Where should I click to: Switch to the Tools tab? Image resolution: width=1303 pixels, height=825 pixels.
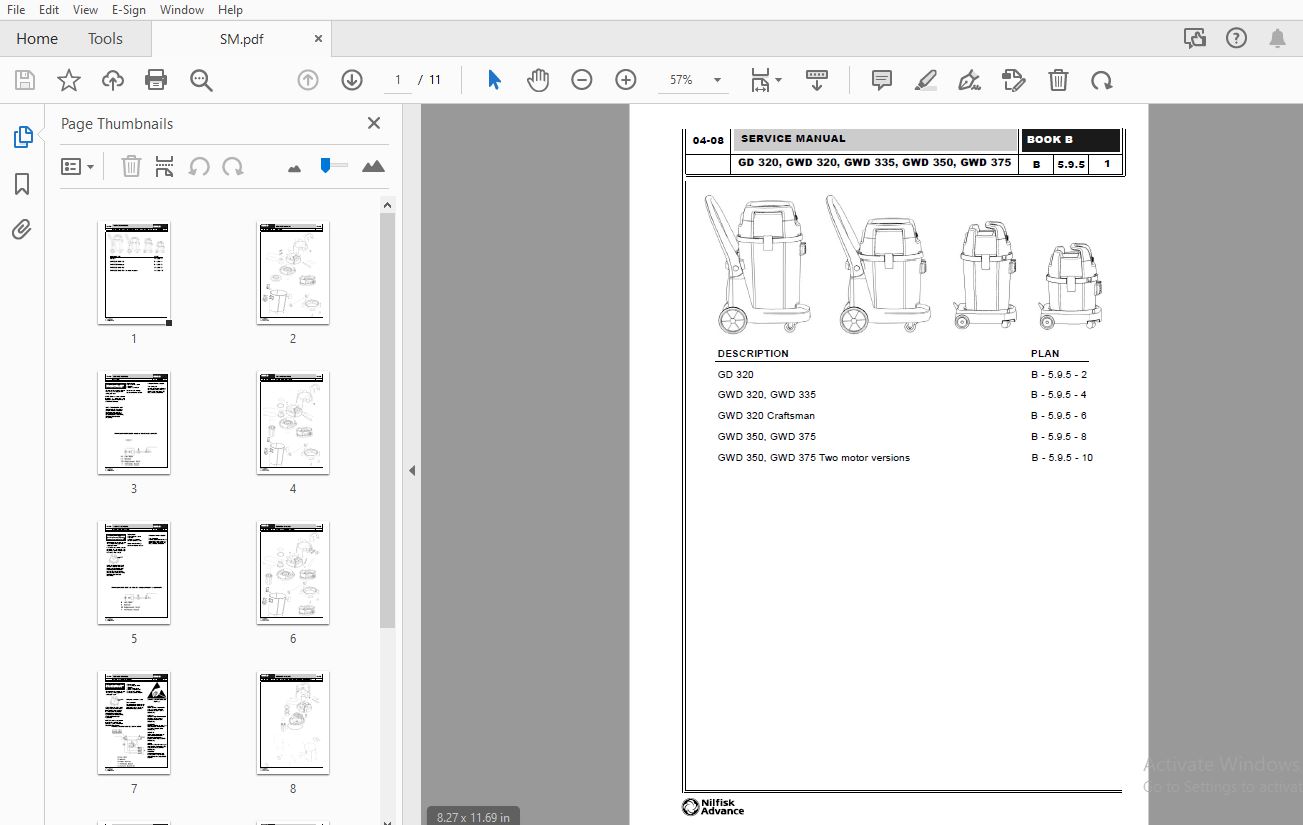pos(105,39)
